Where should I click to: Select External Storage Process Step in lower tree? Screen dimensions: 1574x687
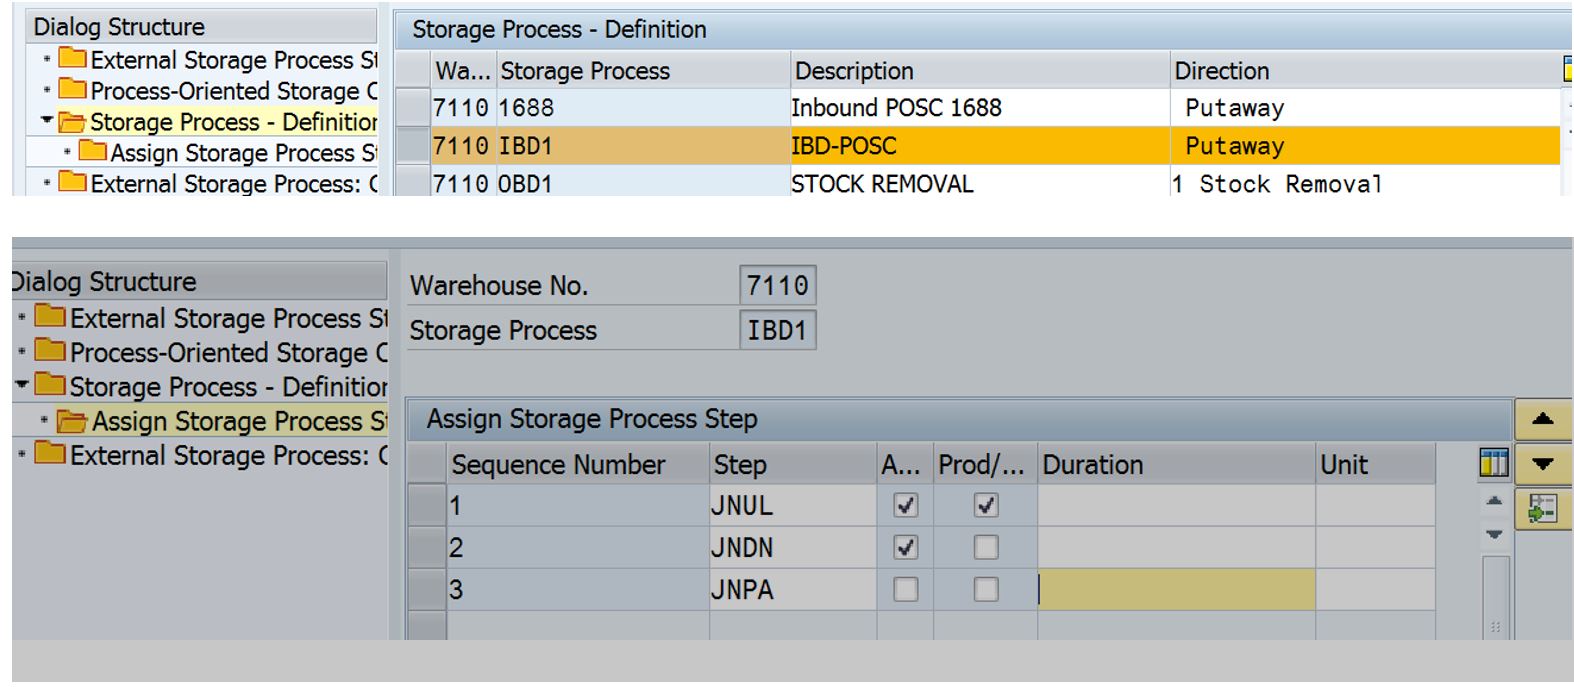[x=227, y=318]
